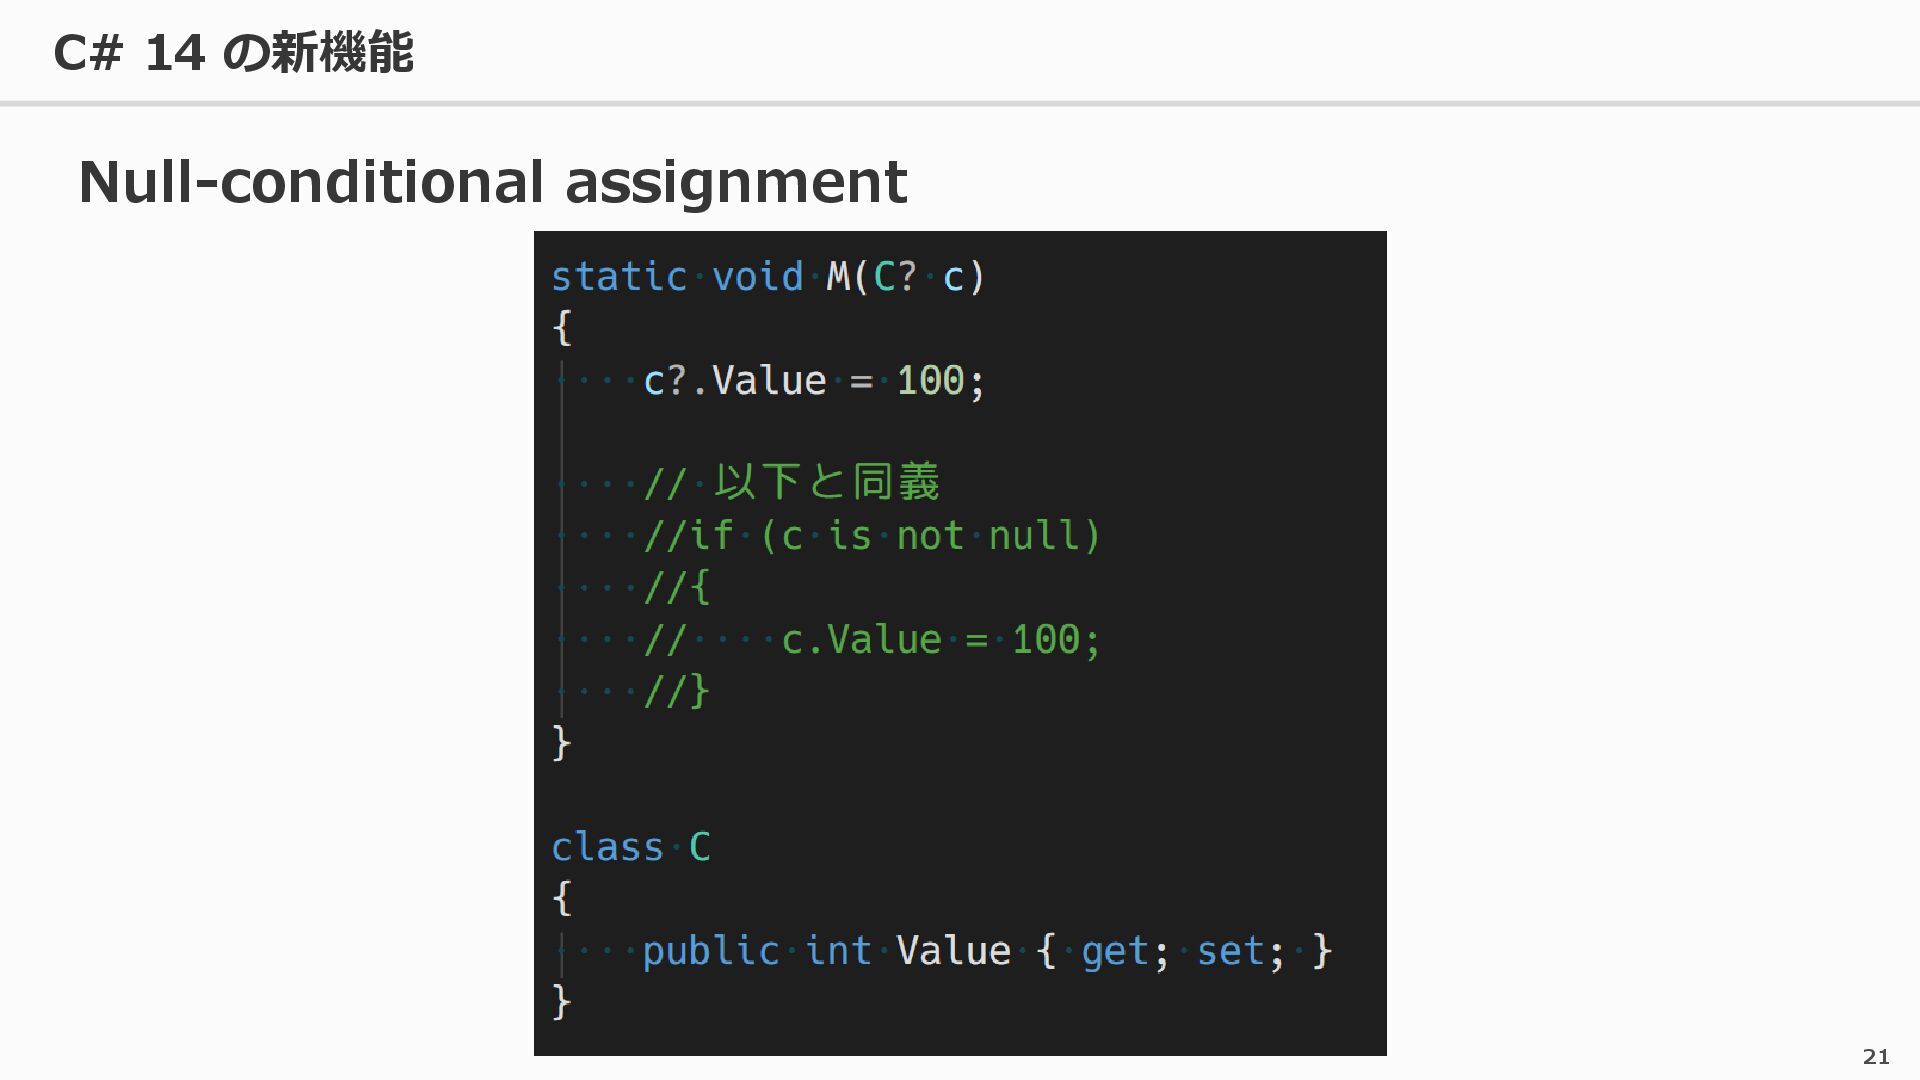This screenshot has width=1920, height=1080.
Task: Click the 'public int Value { get; set; }' line
Action: pos(987,951)
